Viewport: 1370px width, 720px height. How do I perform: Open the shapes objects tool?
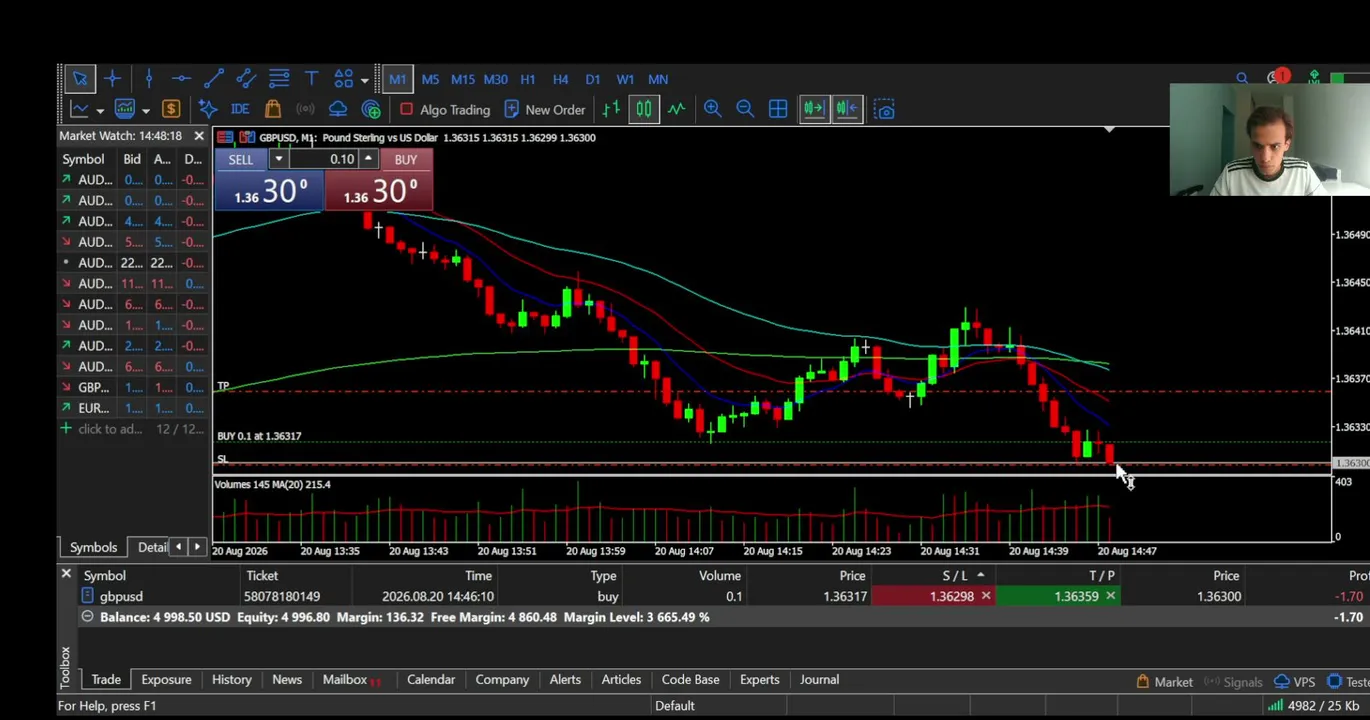coord(343,79)
